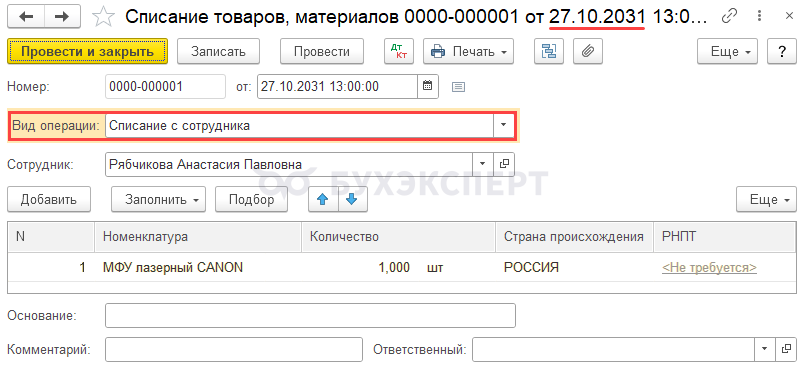This screenshot has width=800, height=367.
Task: Expand the Ответственный dropdown arrow
Action: click(764, 349)
